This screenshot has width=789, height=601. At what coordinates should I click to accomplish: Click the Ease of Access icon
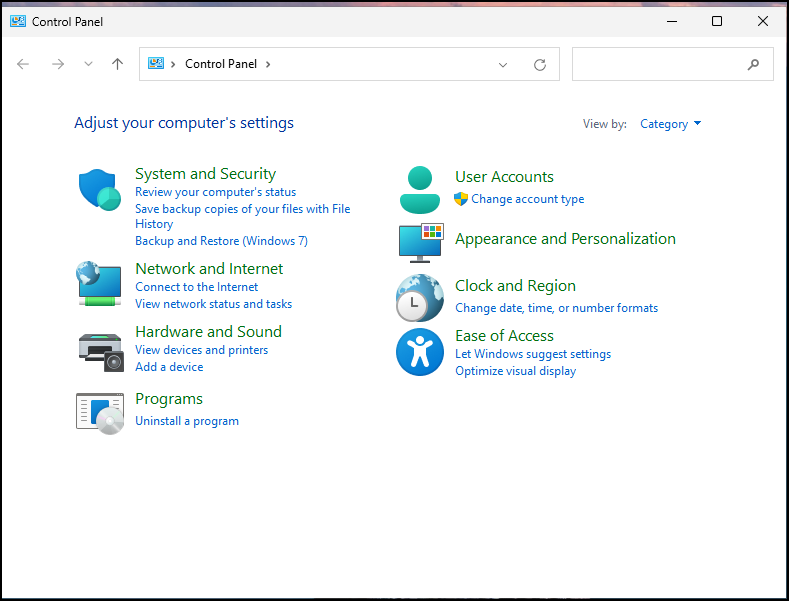420,352
